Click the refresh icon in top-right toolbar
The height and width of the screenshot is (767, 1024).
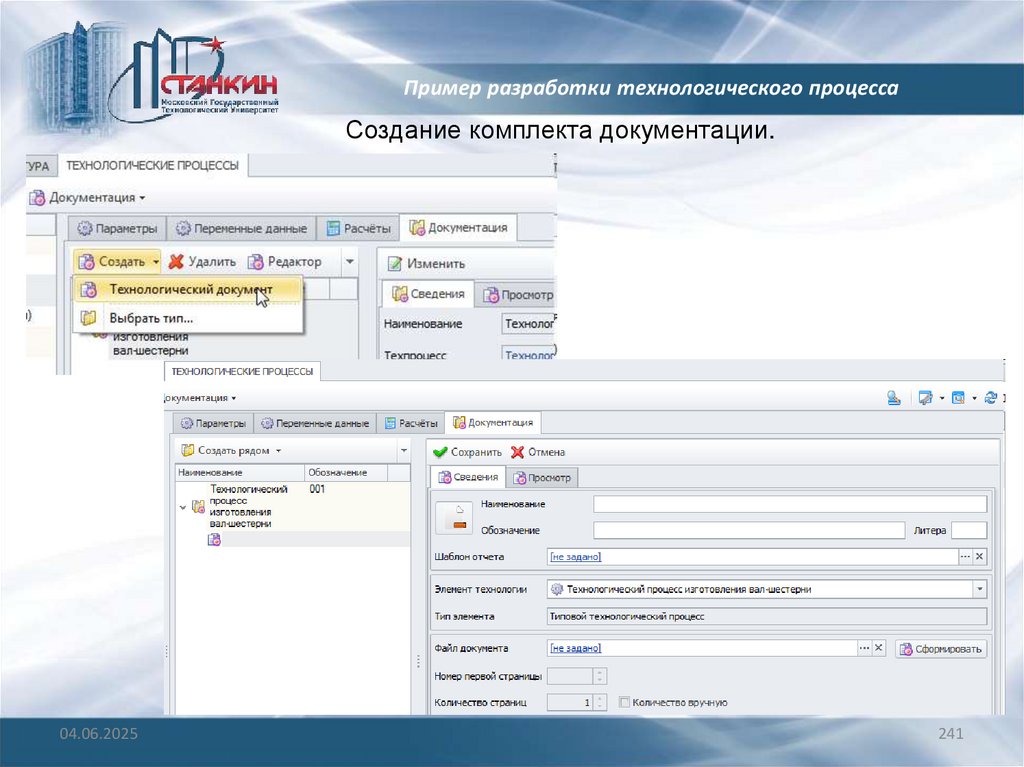coord(991,397)
